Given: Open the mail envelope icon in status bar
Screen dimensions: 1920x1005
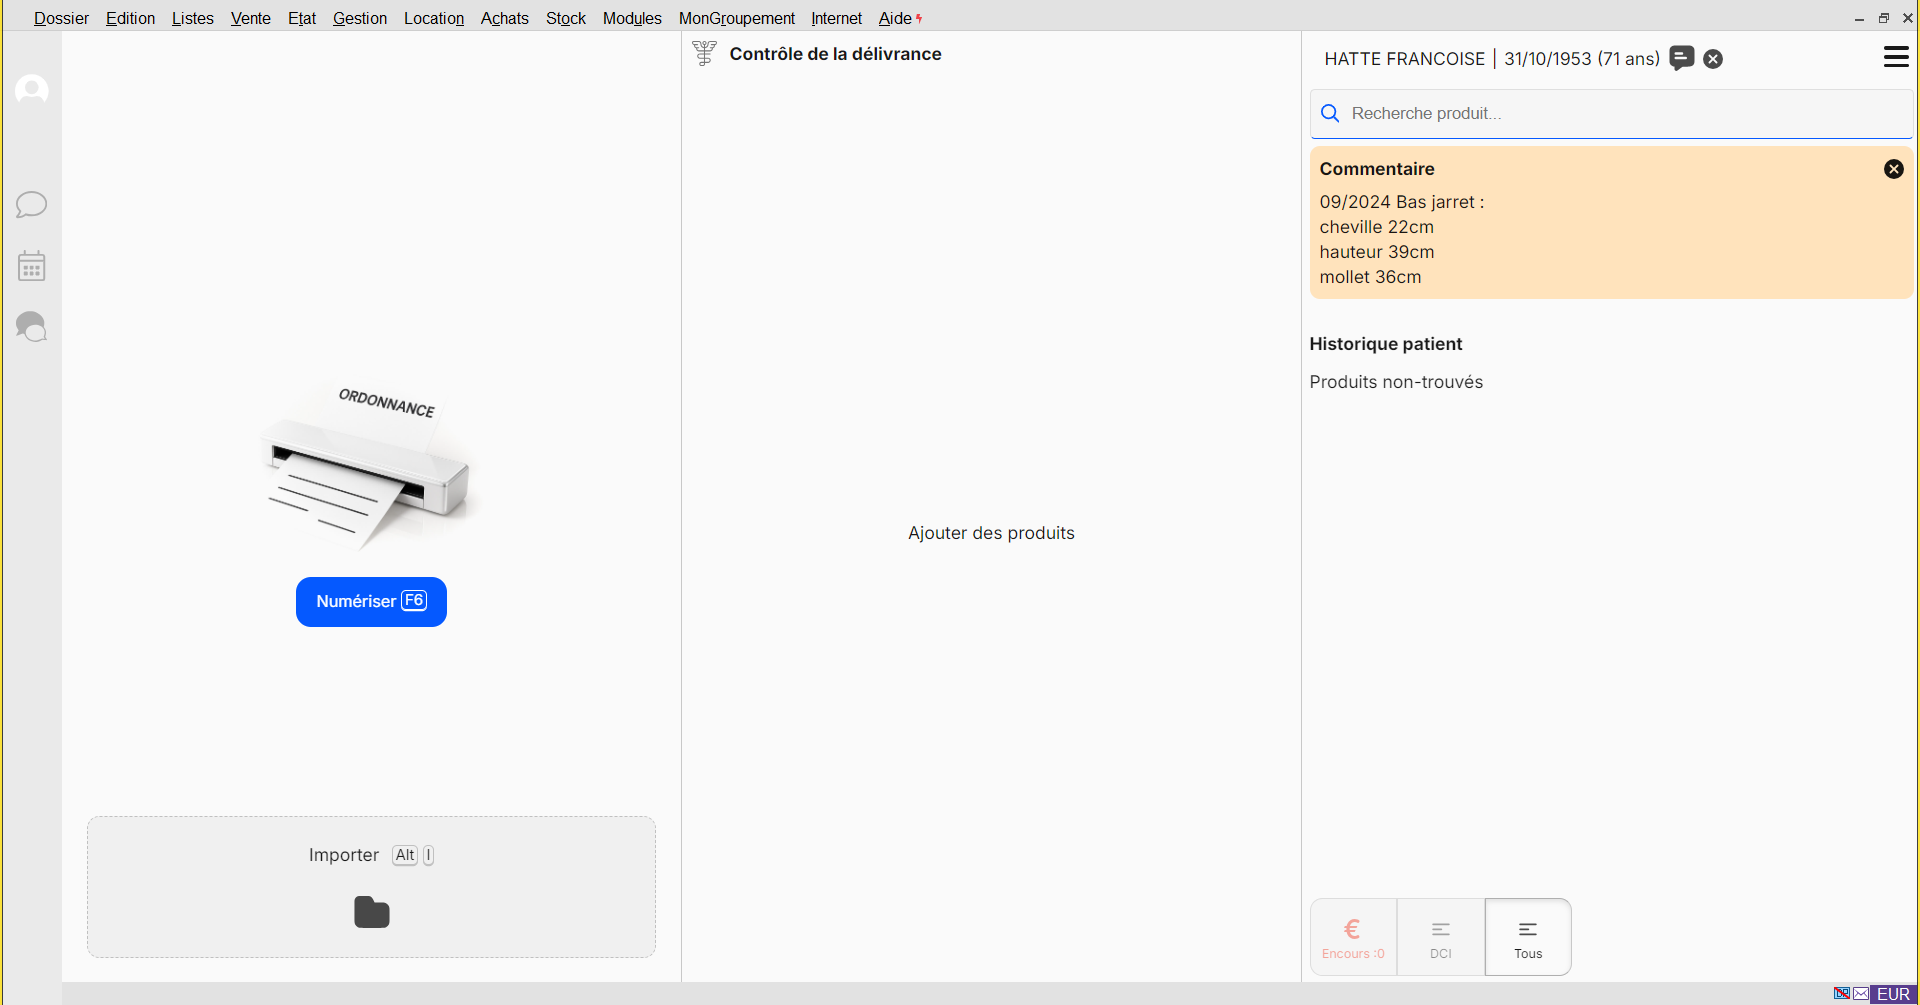Looking at the screenshot, I should 1859,994.
